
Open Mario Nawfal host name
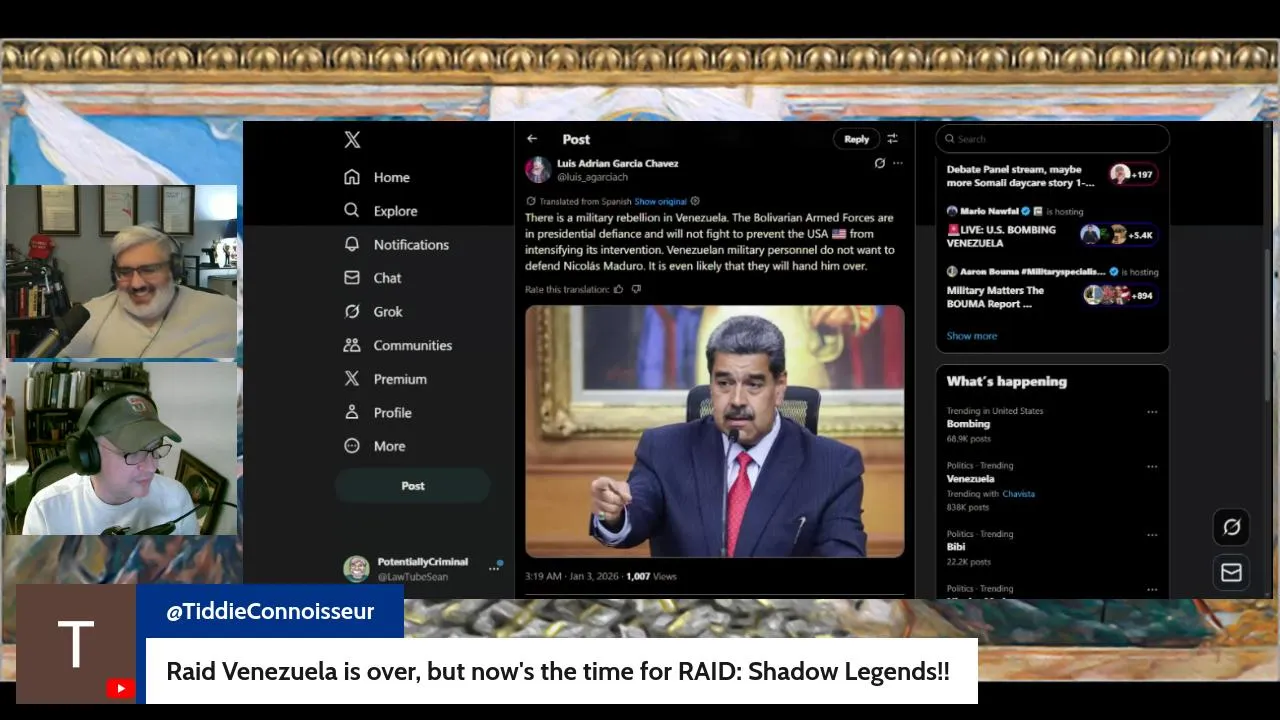click(x=988, y=211)
